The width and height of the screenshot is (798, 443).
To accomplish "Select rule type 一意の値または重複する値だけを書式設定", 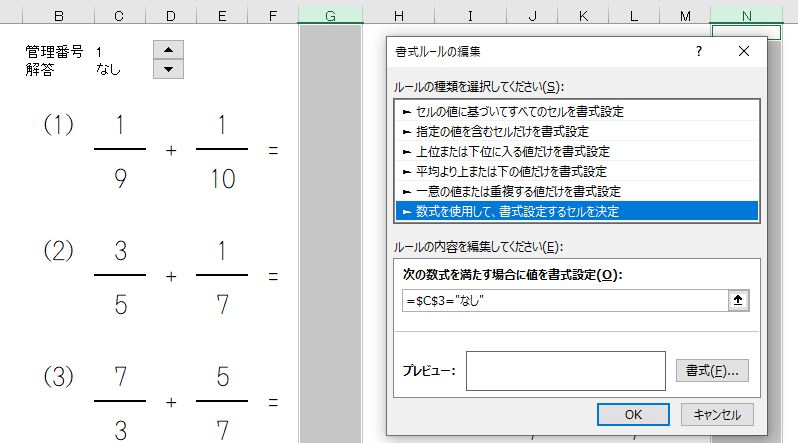I will tap(577, 191).
